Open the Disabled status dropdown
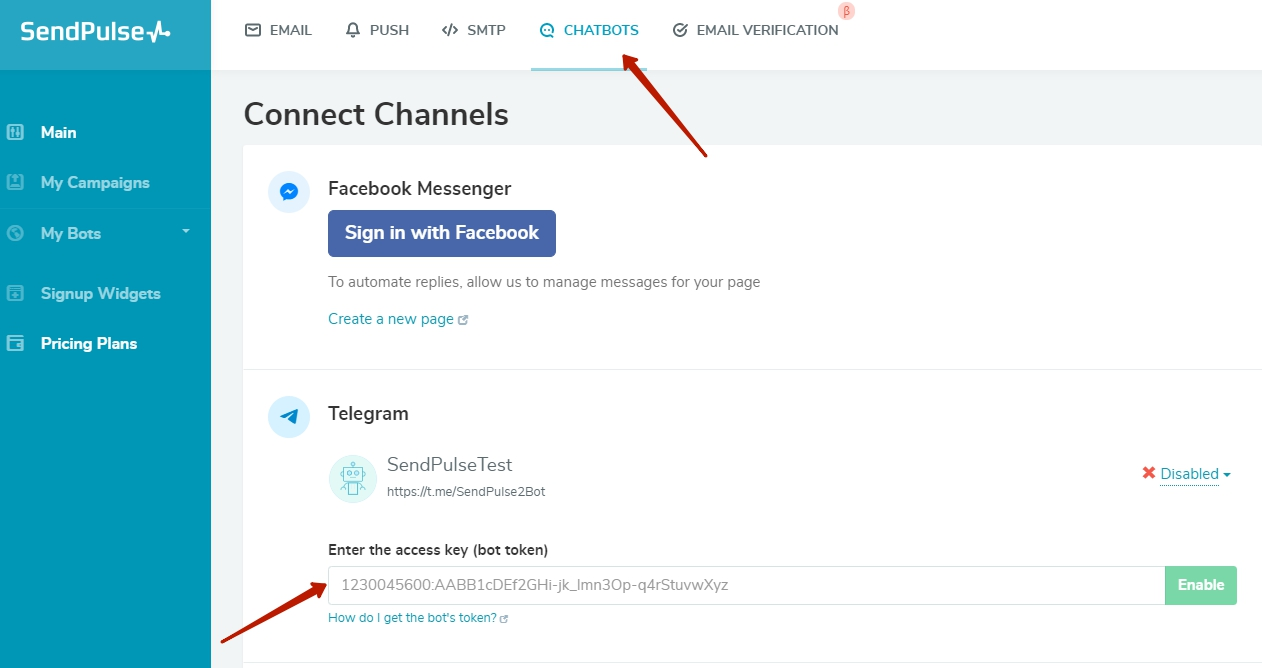Image resolution: width=1262 pixels, height=668 pixels. coord(1189,474)
